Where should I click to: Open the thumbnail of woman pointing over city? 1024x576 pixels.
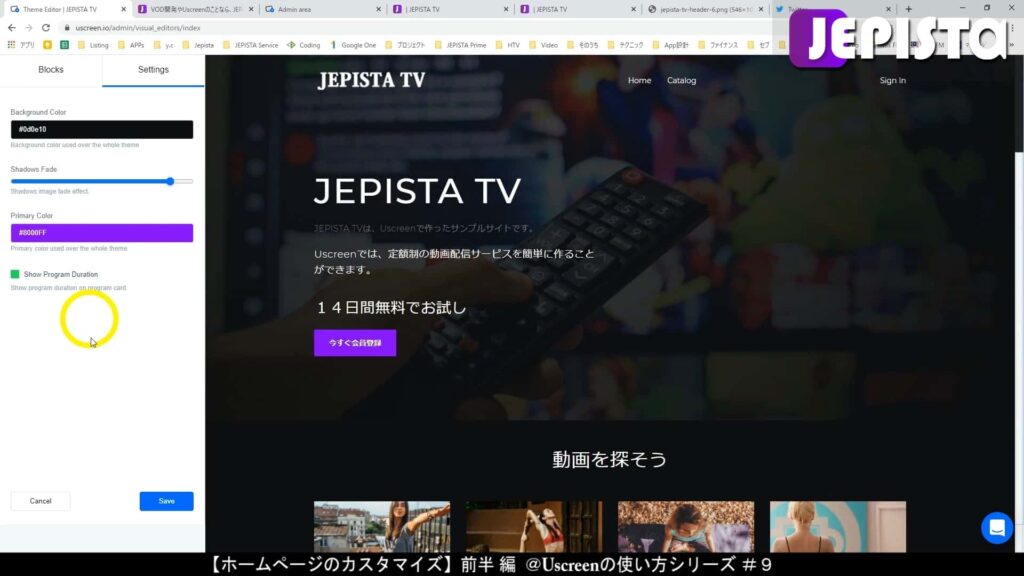(382, 527)
